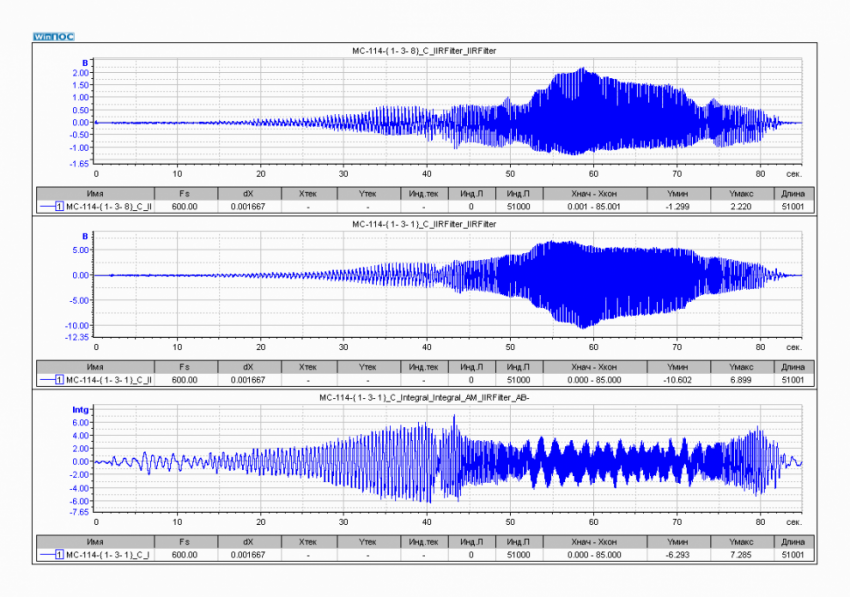Select the title MC-114-(1-3-8)_C_IIRFilter_IIRFilter
Viewport: 850px width, 597px height.
[425, 49]
